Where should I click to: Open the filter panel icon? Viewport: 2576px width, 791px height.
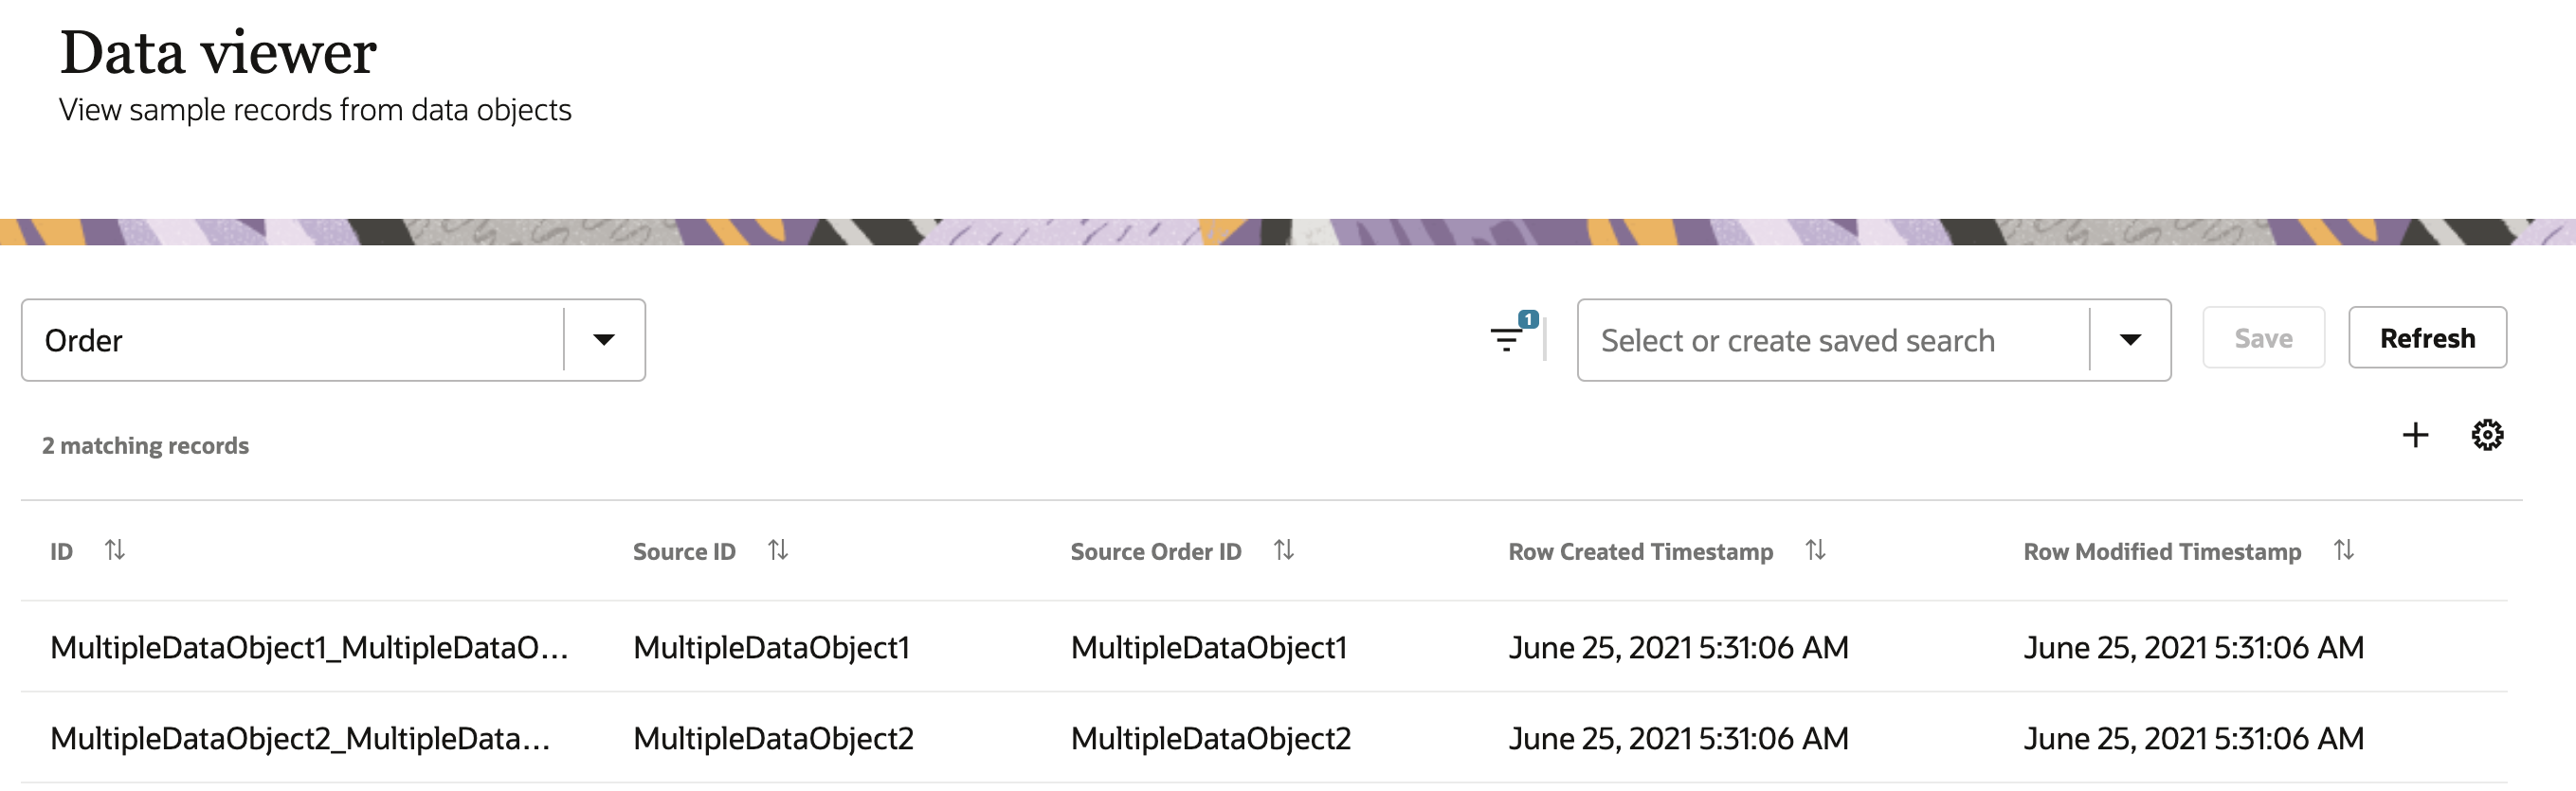1509,340
